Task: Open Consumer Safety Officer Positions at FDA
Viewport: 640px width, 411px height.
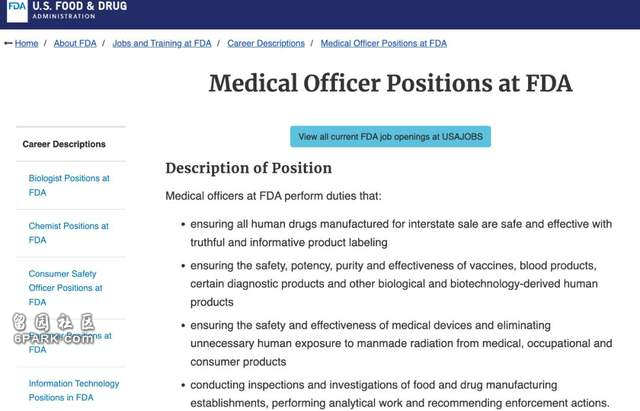Action: [65, 288]
